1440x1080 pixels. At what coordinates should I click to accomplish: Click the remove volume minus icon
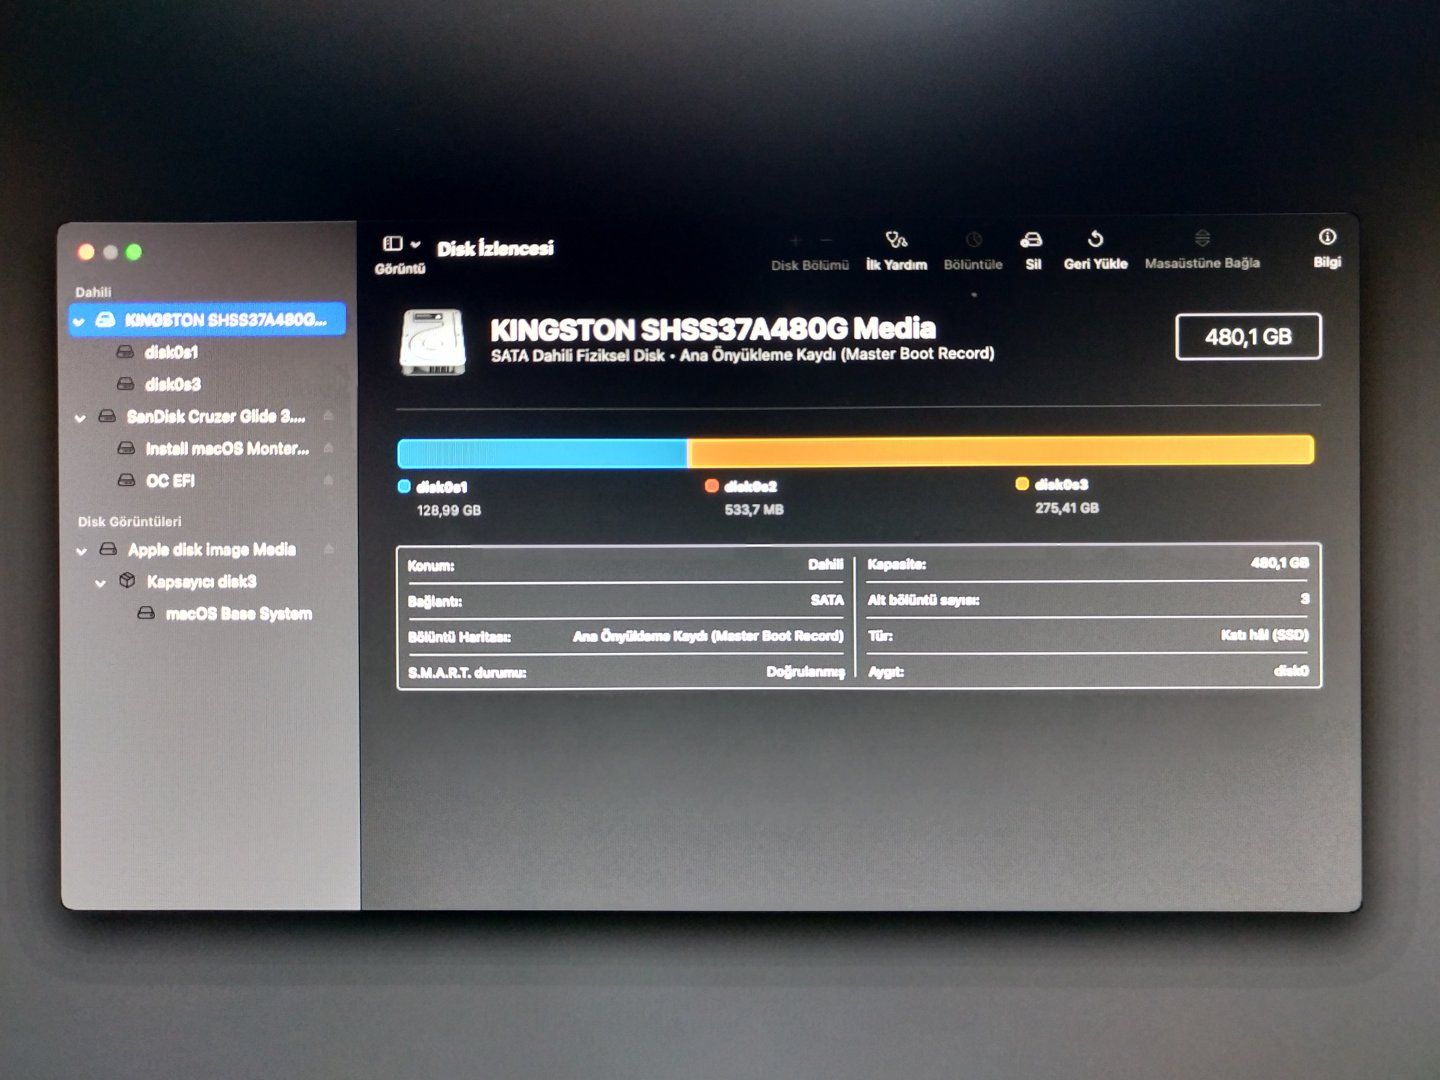pyautogui.click(x=826, y=240)
